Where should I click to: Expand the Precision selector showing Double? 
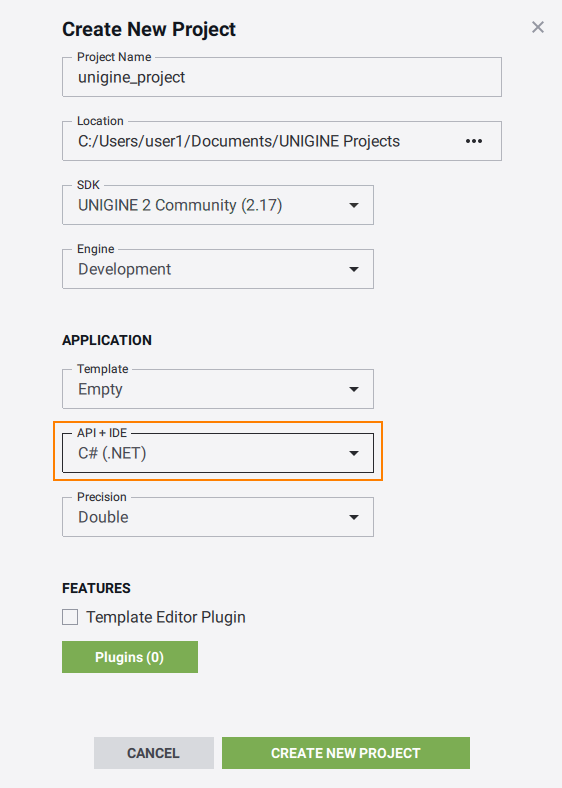click(x=218, y=517)
